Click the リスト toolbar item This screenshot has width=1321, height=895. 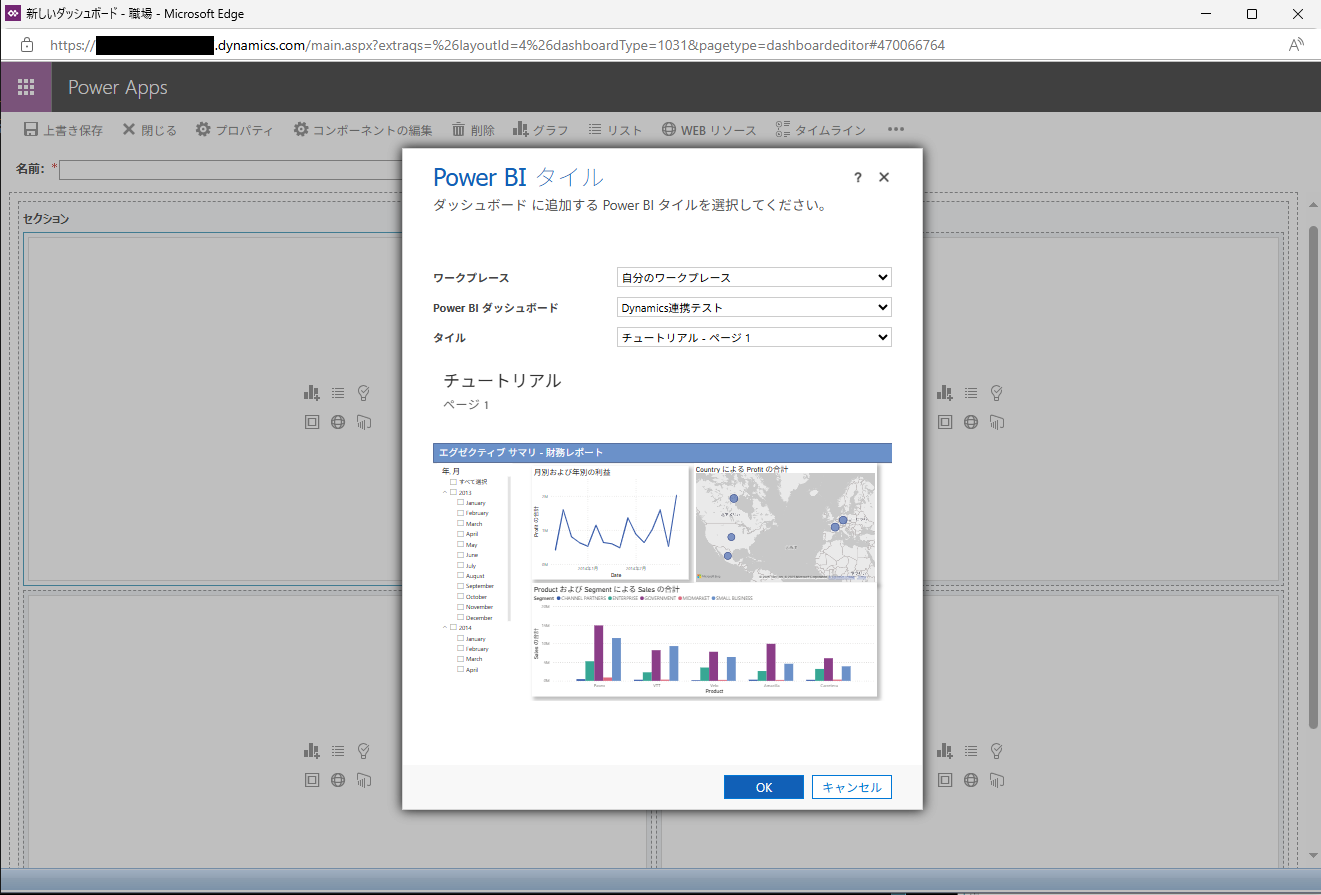pyautogui.click(x=615, y=130)
